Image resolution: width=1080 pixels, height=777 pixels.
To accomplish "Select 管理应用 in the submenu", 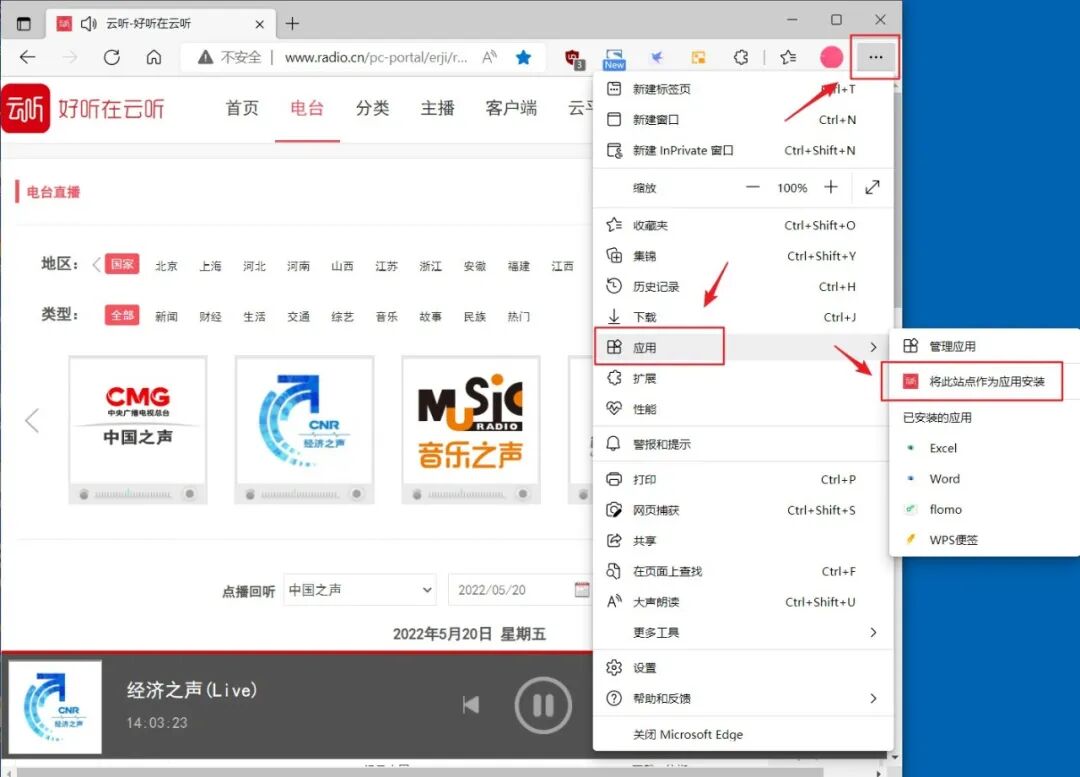I will pos(985,346).
